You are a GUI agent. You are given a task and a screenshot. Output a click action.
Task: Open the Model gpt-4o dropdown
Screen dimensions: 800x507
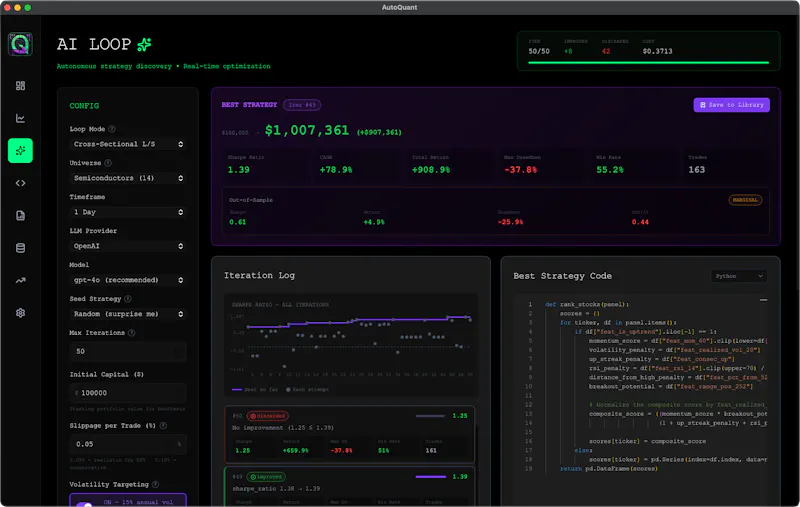tap(128, 280)
